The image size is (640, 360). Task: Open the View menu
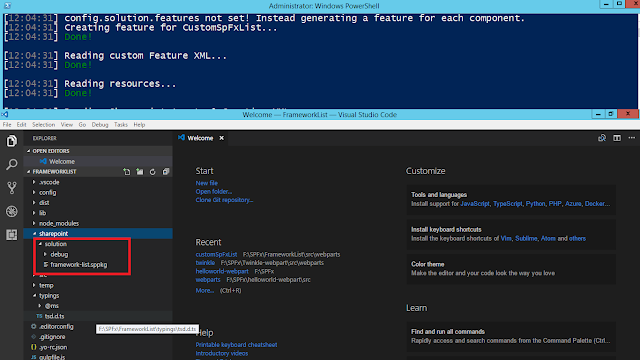point(67,124)
